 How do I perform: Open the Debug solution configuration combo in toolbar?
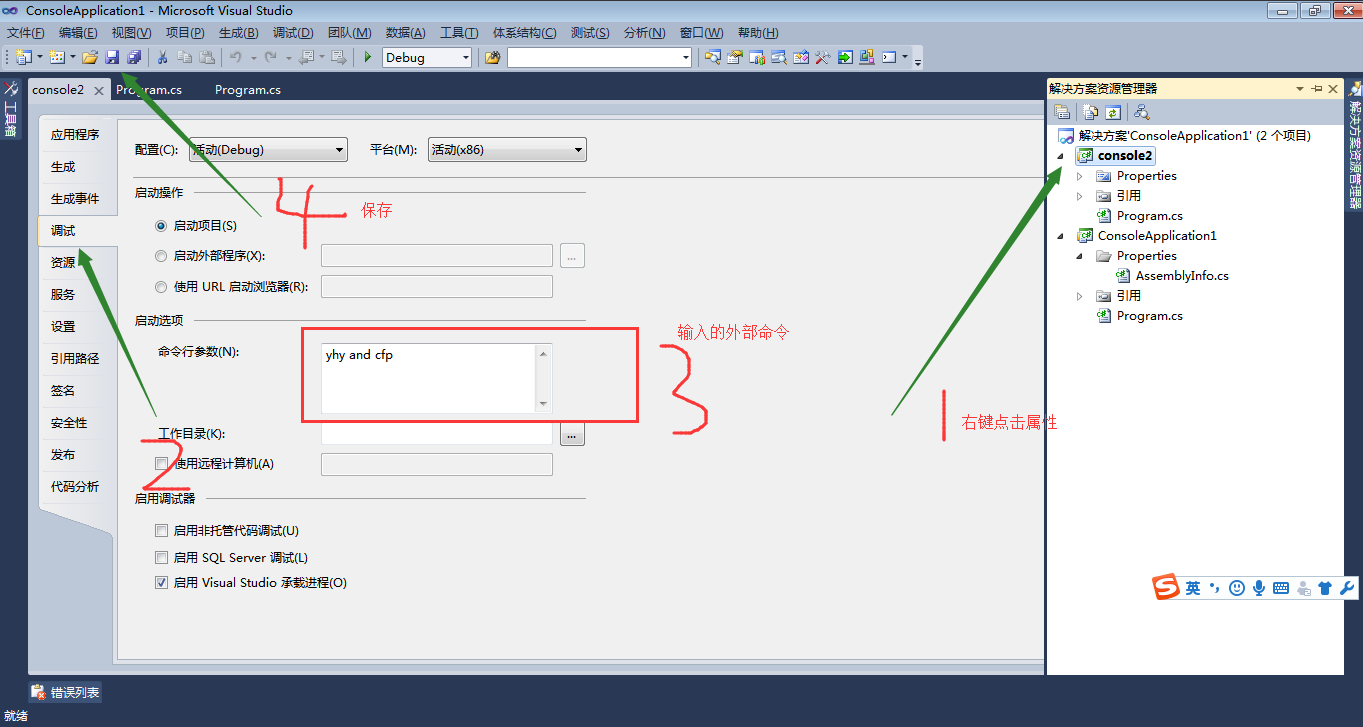(427, 58)
